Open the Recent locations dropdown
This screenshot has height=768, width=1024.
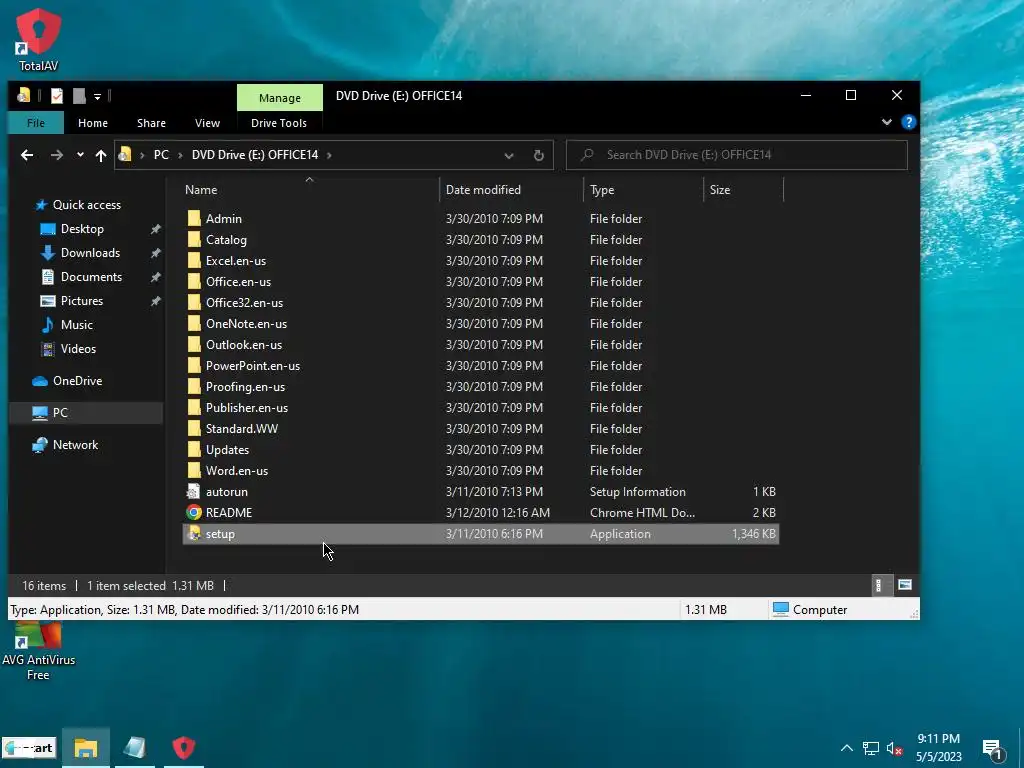pos(80,155)
